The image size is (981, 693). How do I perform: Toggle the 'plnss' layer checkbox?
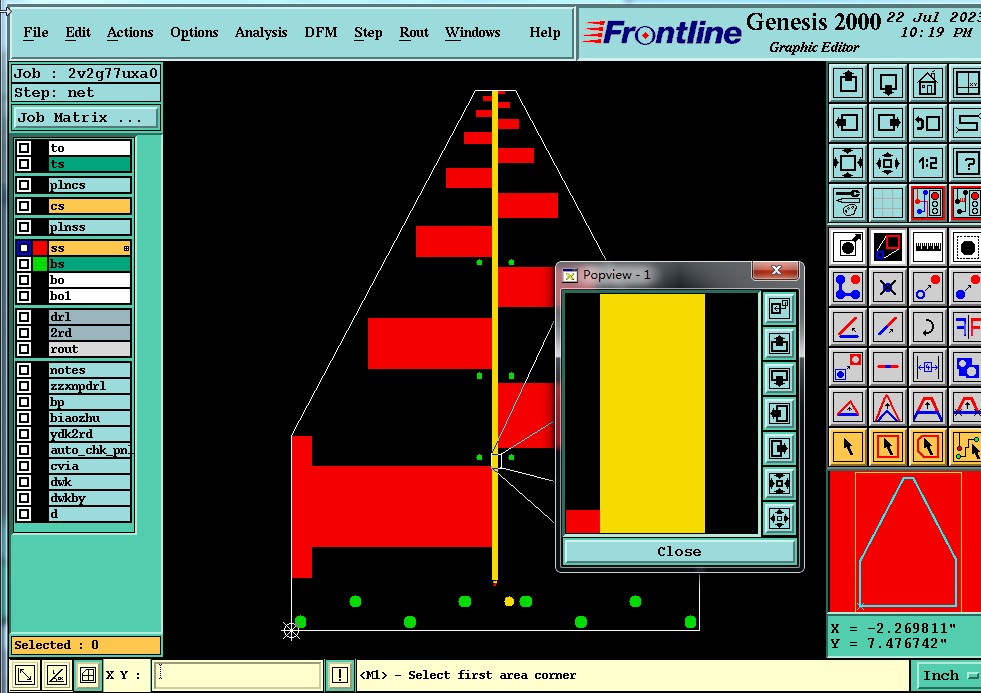pyautogui.click(x=24, y=227)
